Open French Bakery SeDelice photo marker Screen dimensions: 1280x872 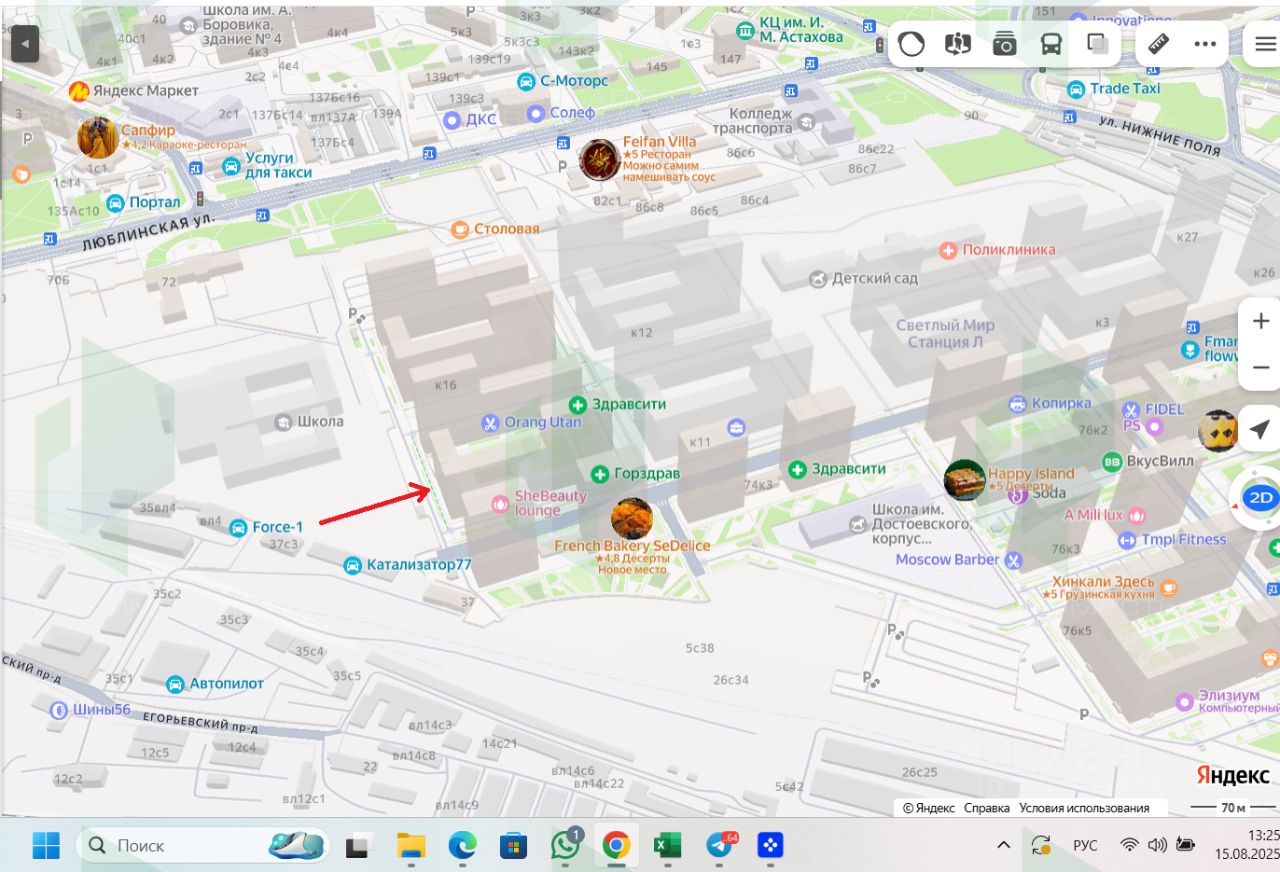click(632, 519)
